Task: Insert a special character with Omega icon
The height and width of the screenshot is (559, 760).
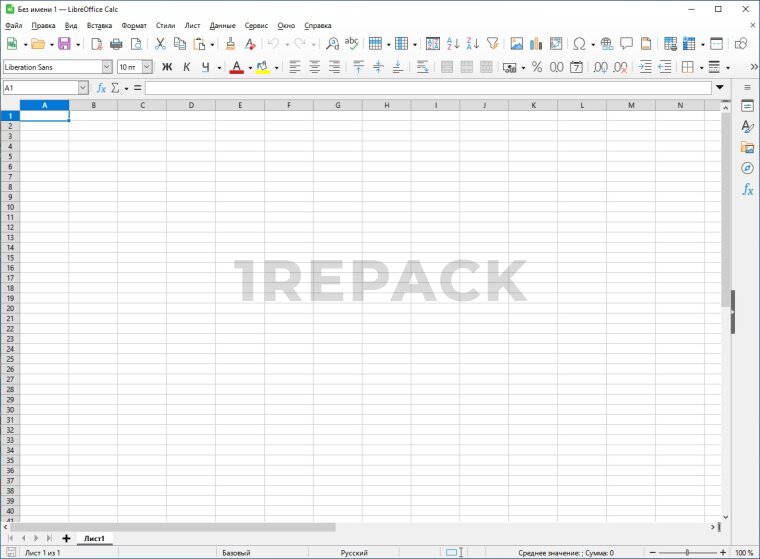Action: tap(578, 44)
